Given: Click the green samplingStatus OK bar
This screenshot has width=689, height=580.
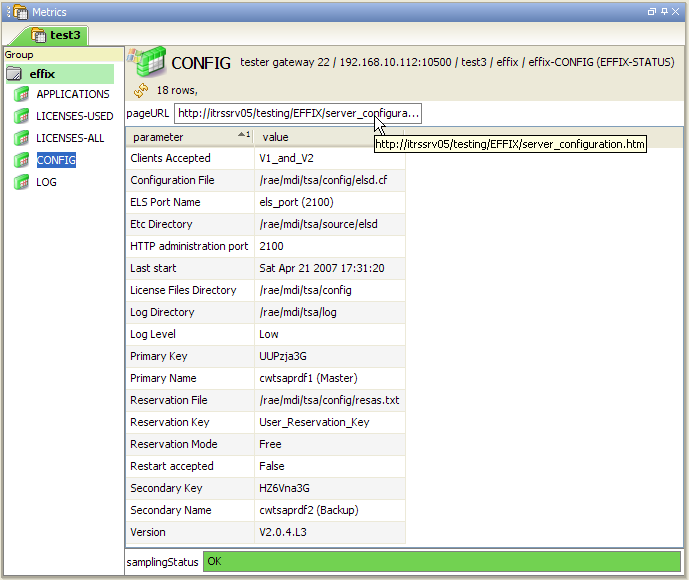Looking at the screenshot, I should 440,561.
